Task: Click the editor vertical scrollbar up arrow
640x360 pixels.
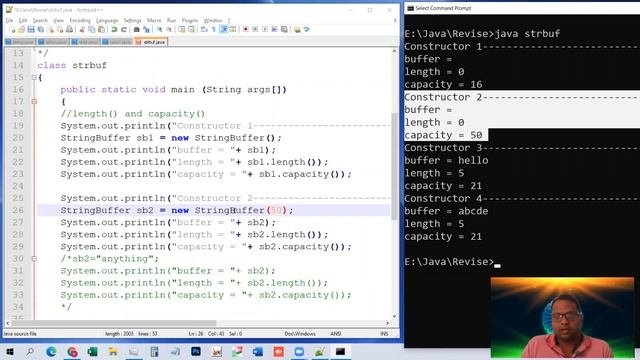Action: pyautogui.click(x=394, y=51)
